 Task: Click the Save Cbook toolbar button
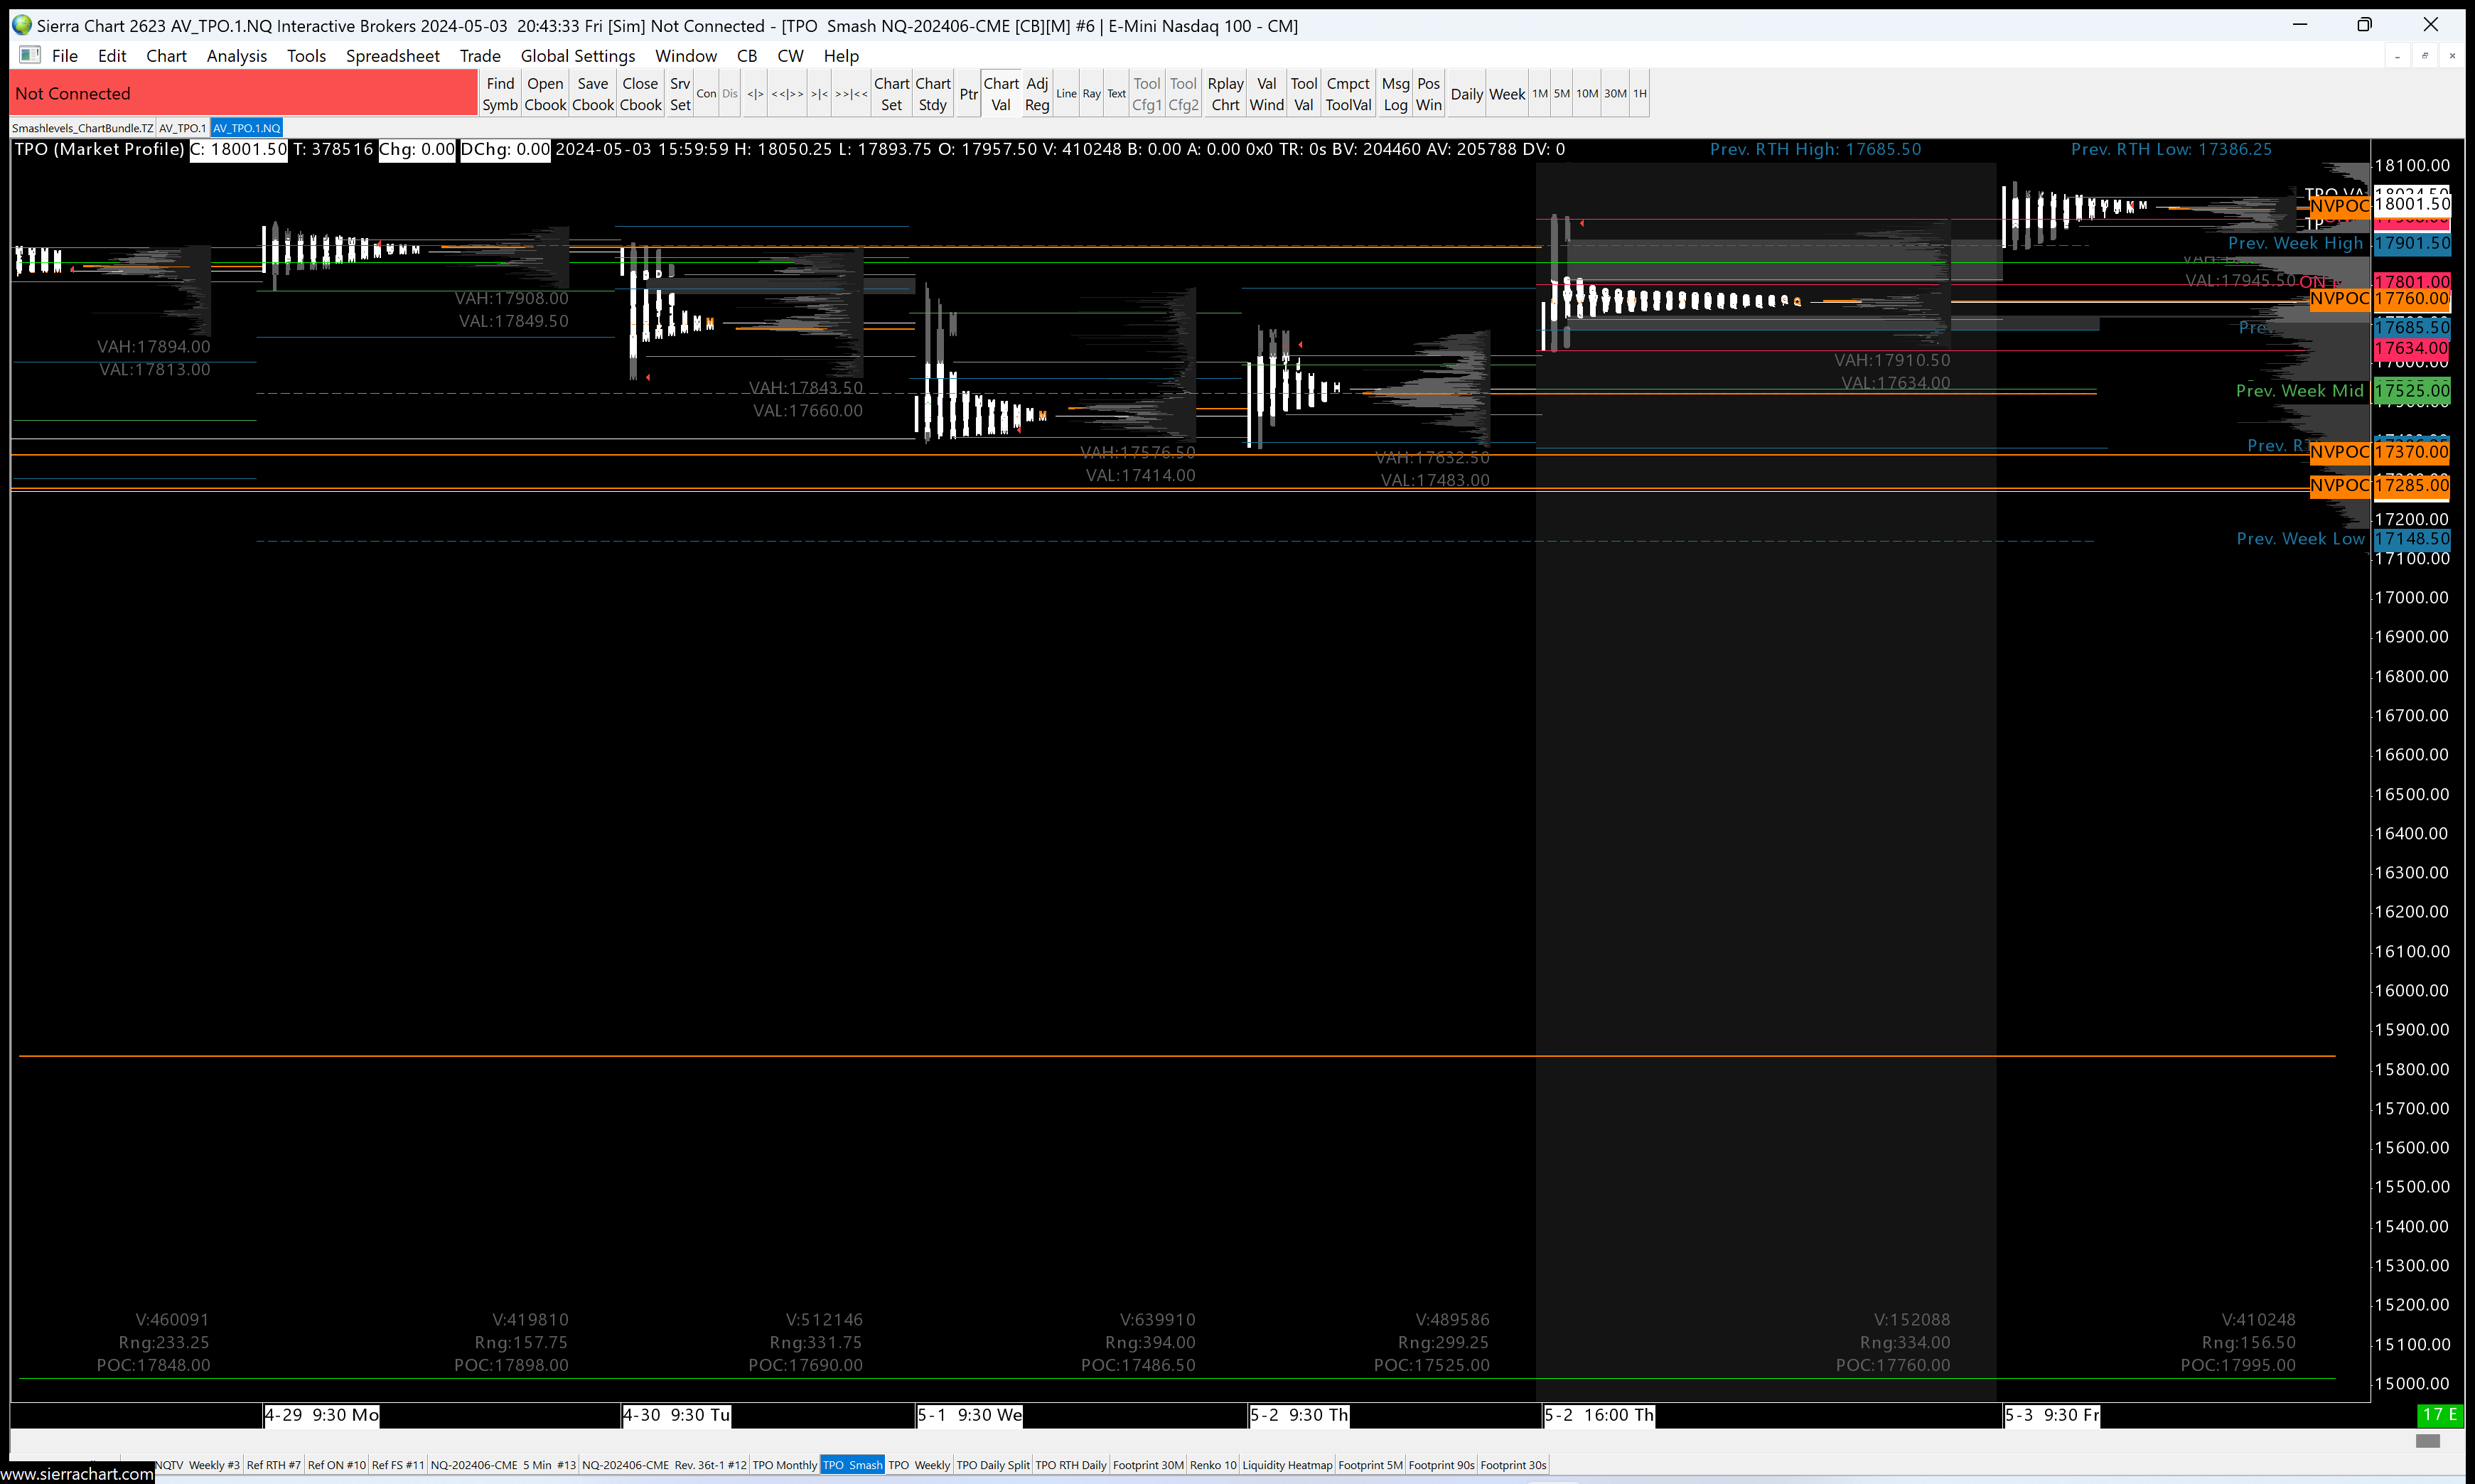pos(592,94)
